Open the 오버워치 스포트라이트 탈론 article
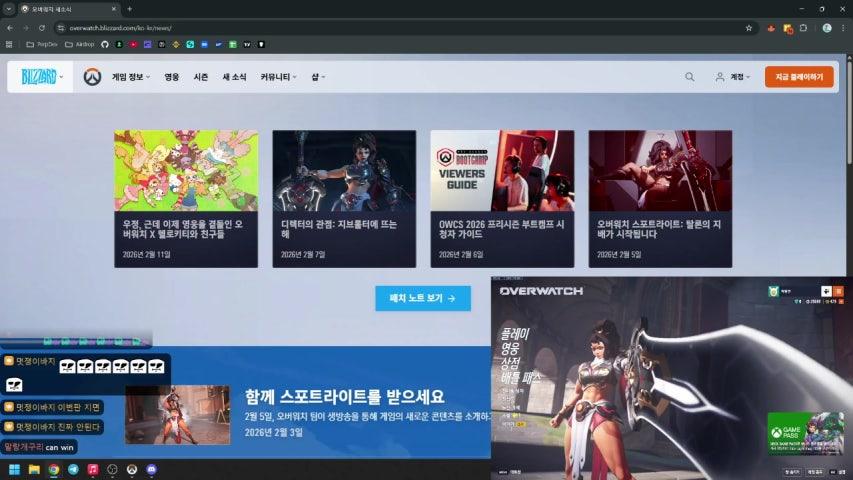 pos(660,199)
